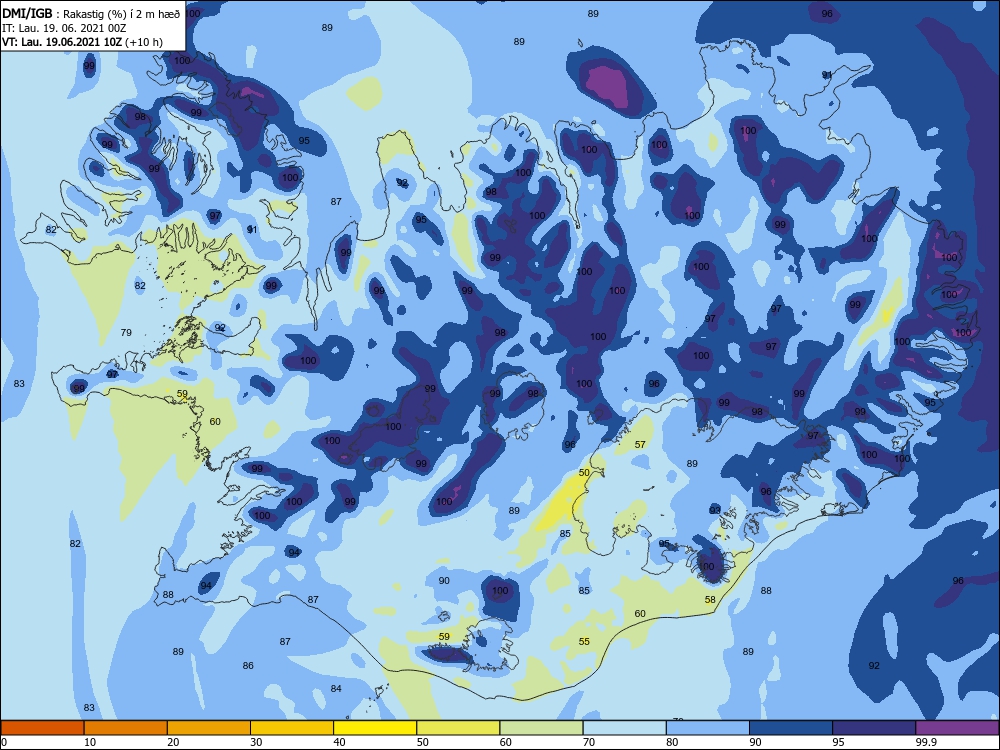Click the '55' humidity value on the map

coord(584,642)
